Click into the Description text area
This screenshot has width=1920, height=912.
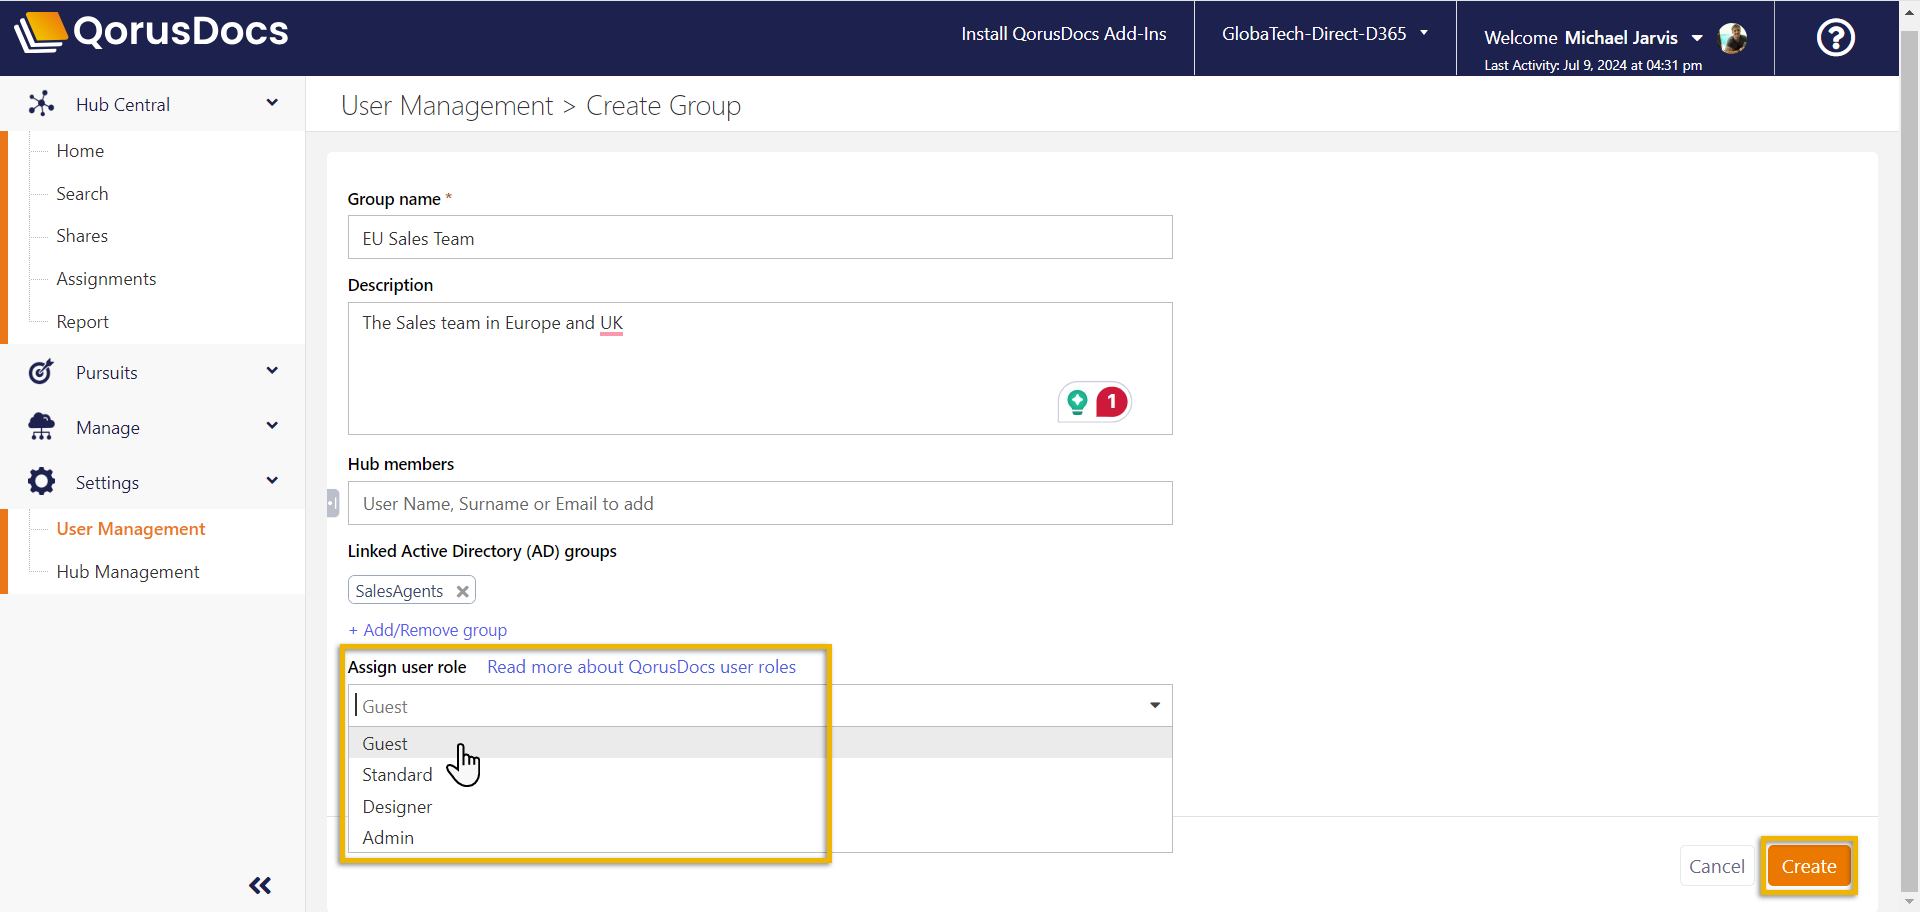click(760, 368)
